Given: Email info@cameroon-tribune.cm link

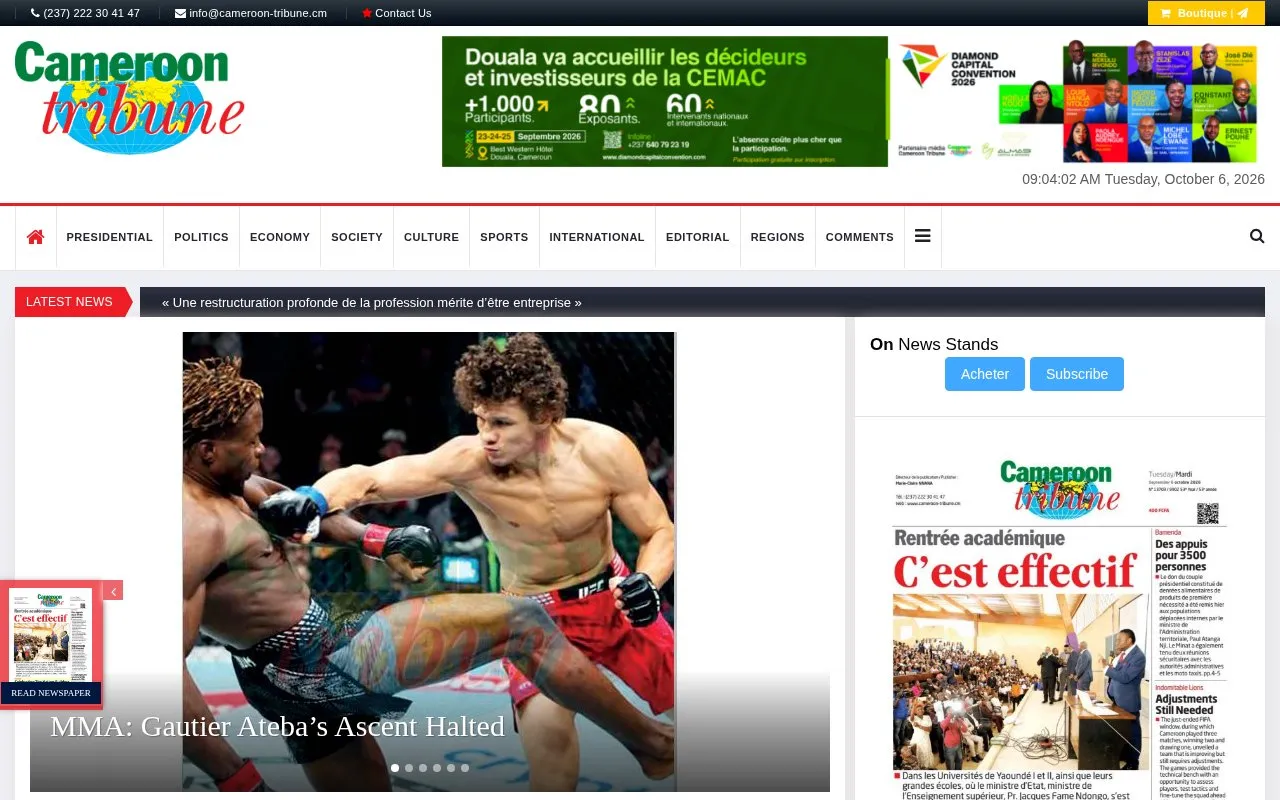Looking at the screenshot, I should [251, 13].
